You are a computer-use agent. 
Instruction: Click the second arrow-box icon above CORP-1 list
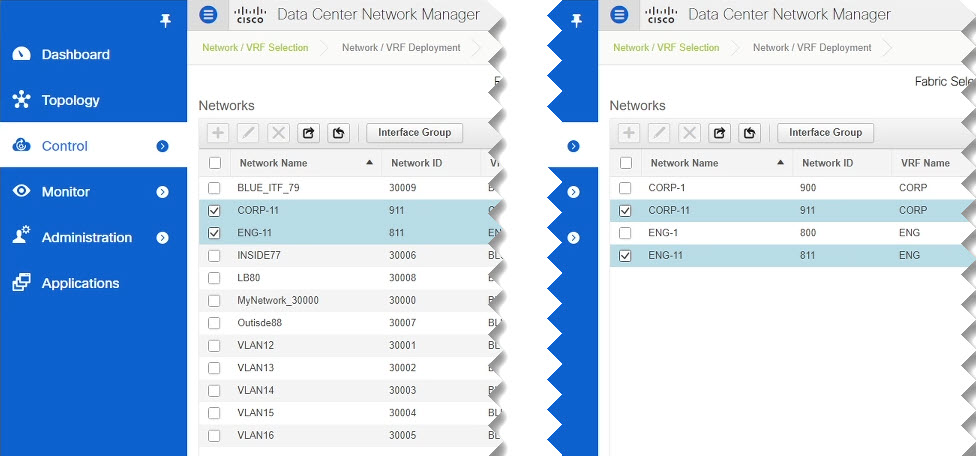pos(749,133)
